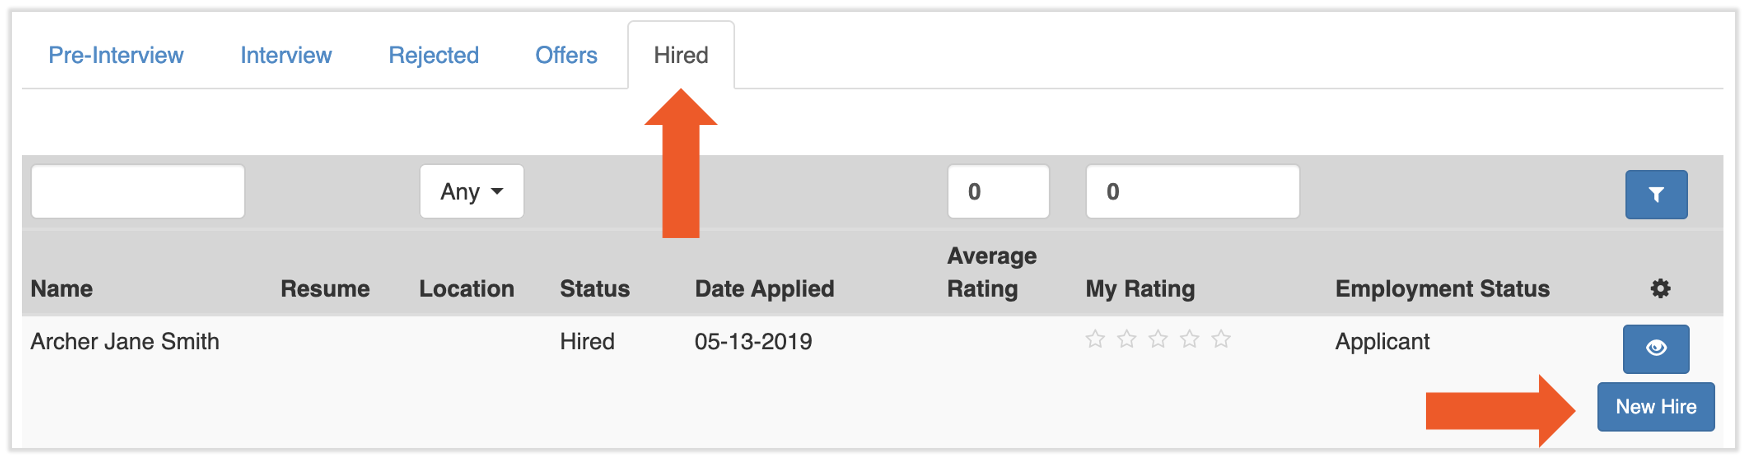Sort by the Date Applied column header
This screenshot has height=462, width=1748.
point(764,289)
